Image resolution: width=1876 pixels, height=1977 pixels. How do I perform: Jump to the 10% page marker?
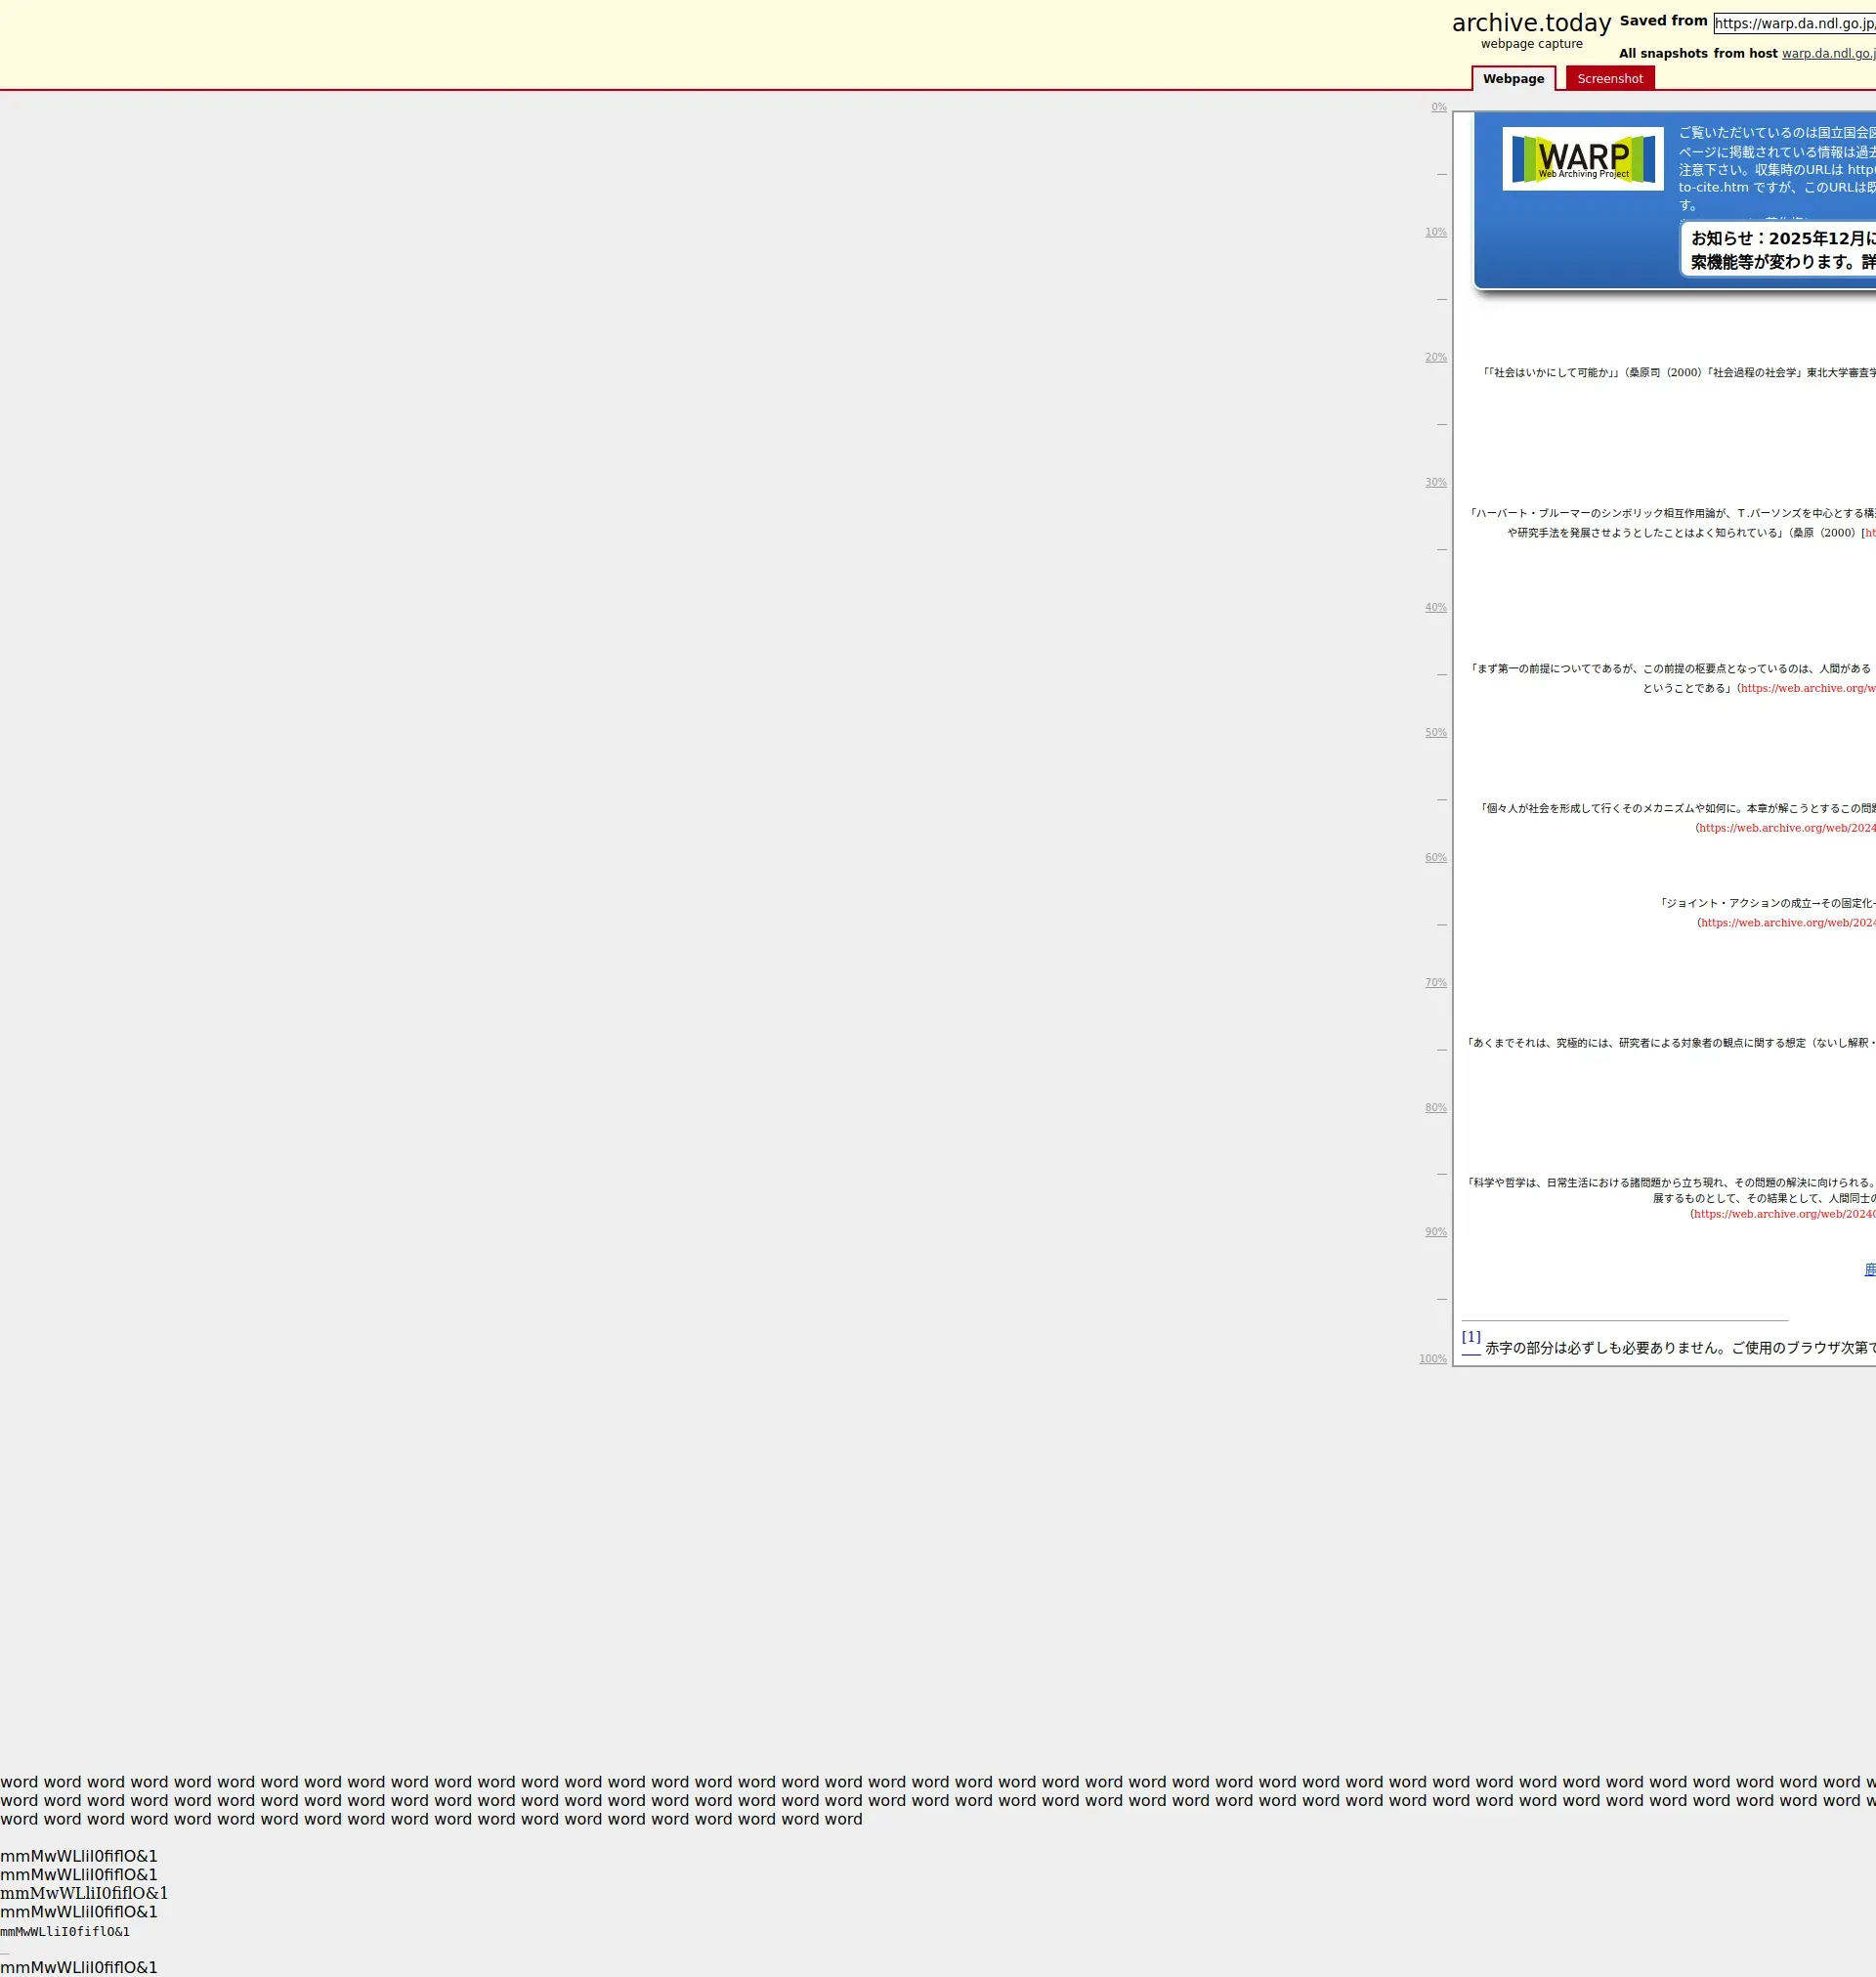pos(1435,232)
